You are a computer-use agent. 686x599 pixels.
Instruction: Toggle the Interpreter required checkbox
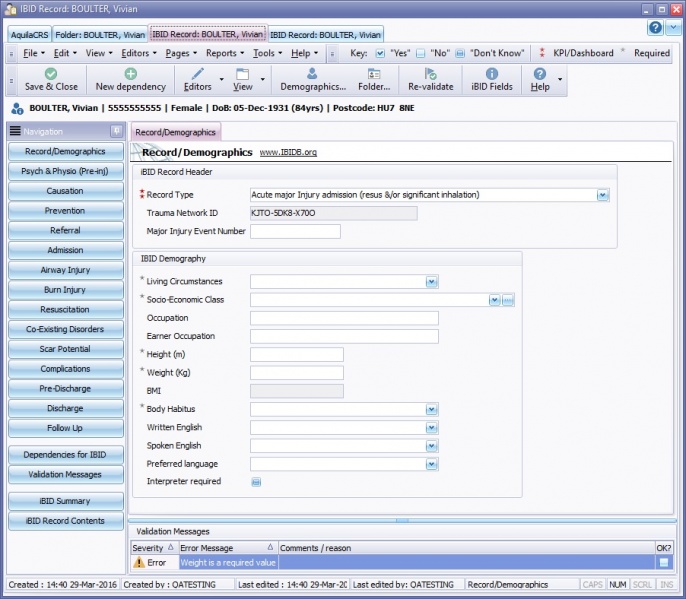[x=256, y=482]
